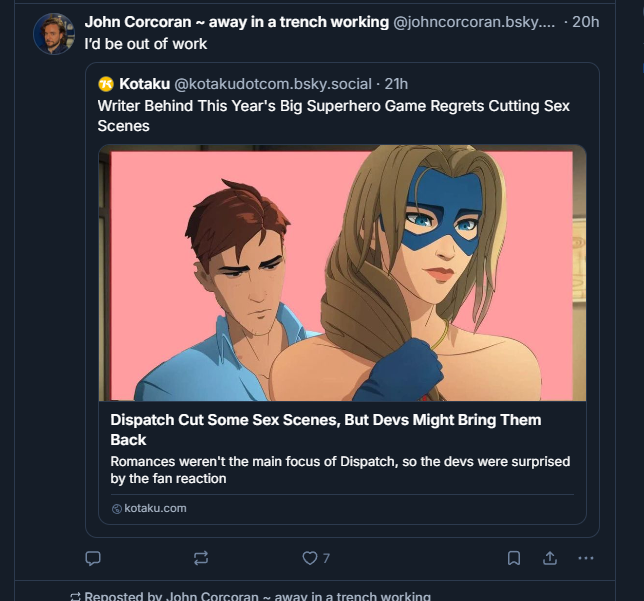Open John Corcoran's display name link
Screen dimensions: 644x601
pyautogui.click(x=236, y=22)
